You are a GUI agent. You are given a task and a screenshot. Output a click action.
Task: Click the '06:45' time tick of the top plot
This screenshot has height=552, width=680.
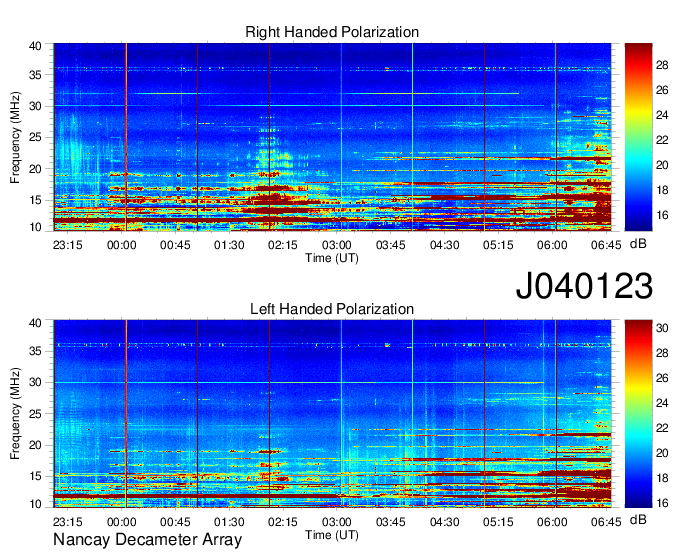(x=606, y=245)
